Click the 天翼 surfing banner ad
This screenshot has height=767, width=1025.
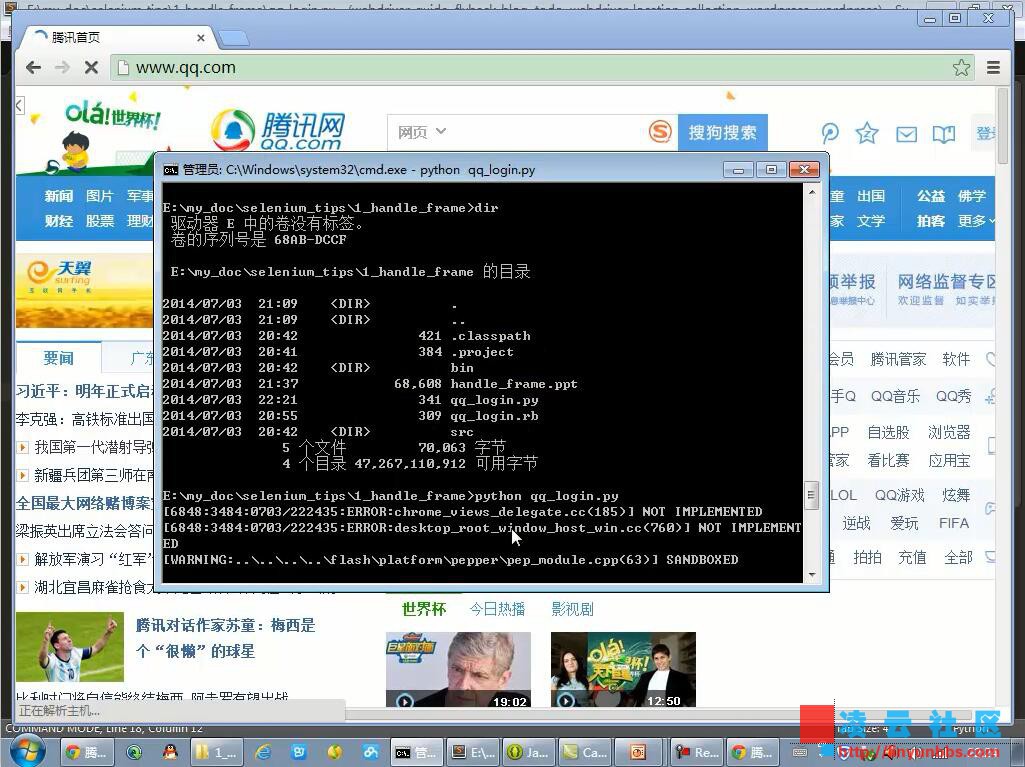[84, 290]
